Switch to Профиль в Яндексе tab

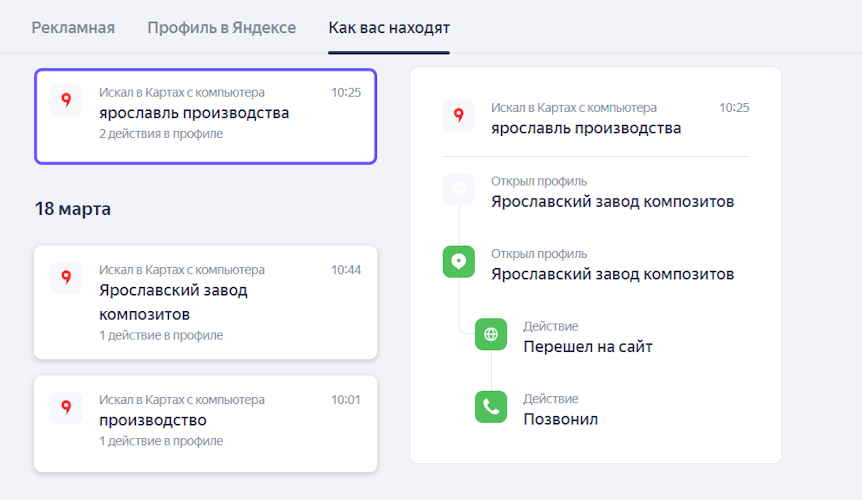pos(221,27)
